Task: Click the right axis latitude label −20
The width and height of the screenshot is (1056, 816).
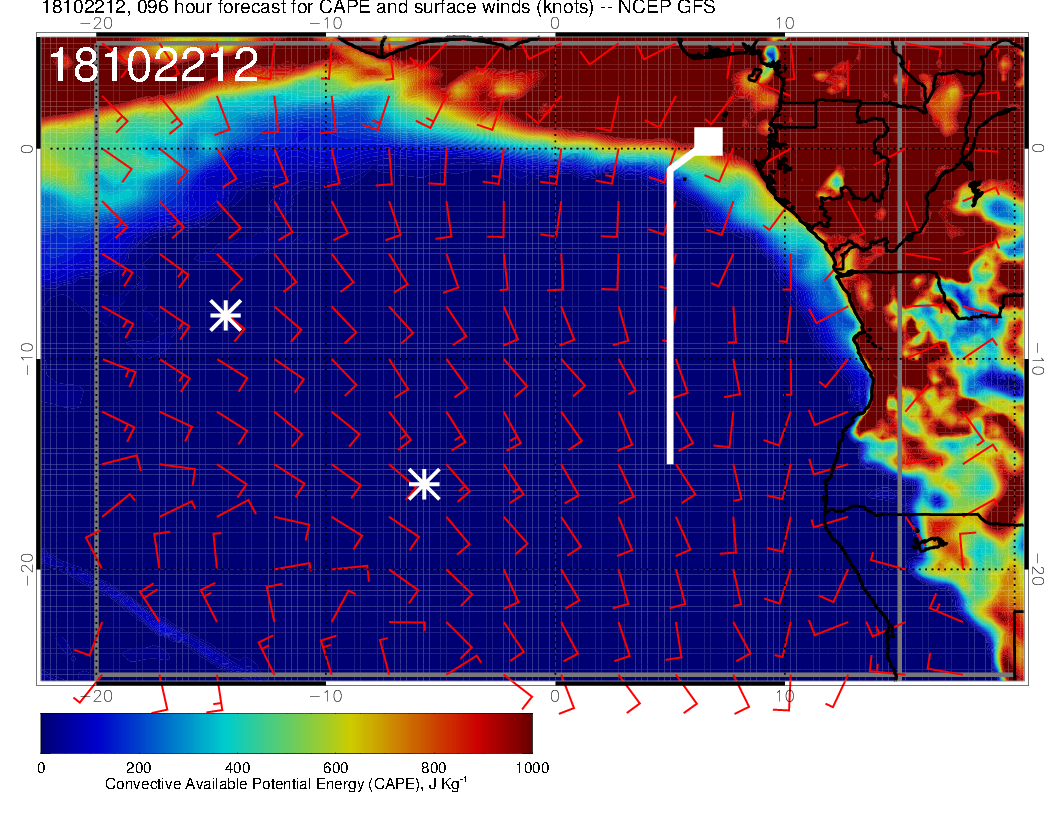Action: pyautogui.click(x=1038, y=569)
